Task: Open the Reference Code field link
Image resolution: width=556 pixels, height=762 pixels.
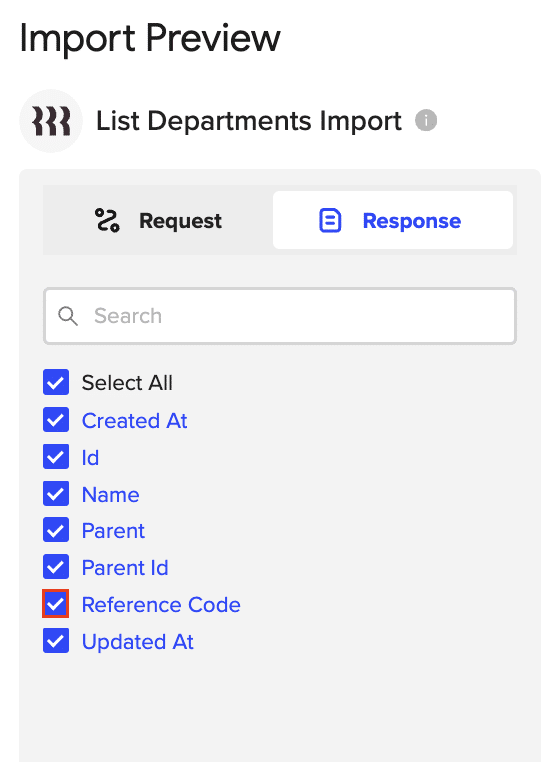Action: pos(161,605)
